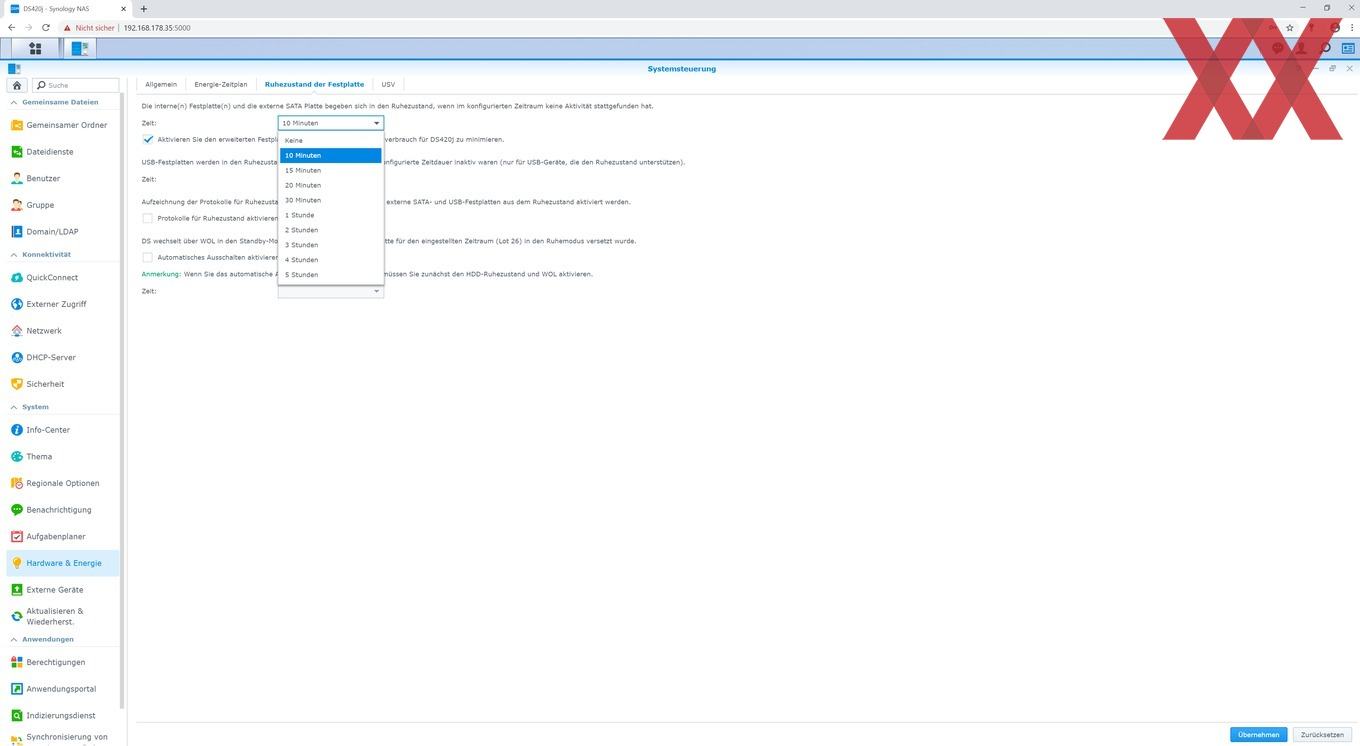The height and width of the screenshot is (746, 1360).
Task: Open Thema settings
Action: (x=63, y=457)
